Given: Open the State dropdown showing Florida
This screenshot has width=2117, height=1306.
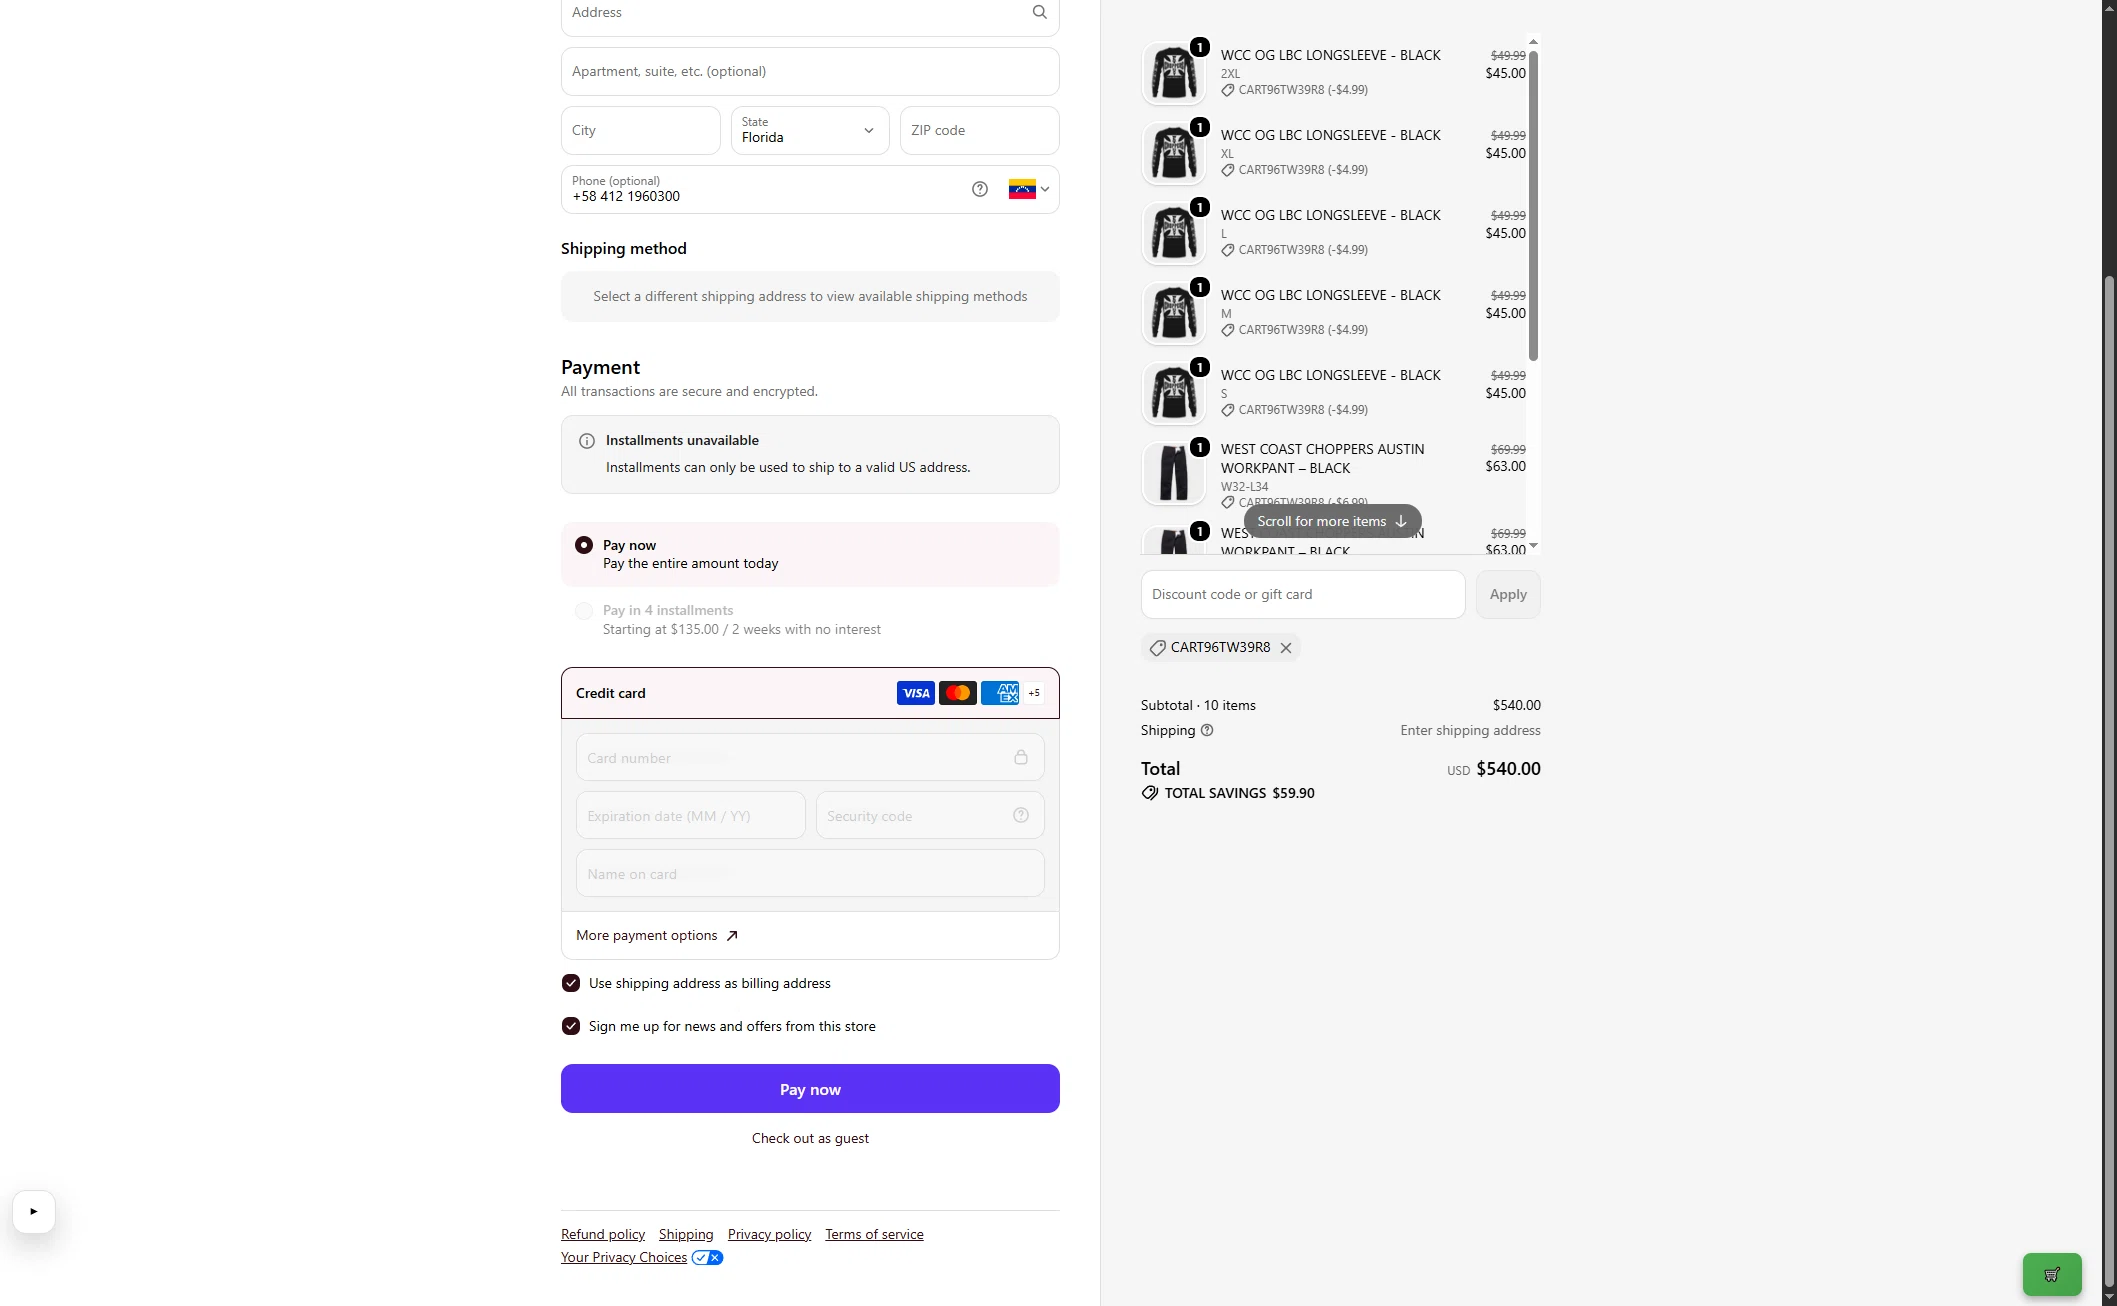Looking at the screenshot, I should [x=810, y=130].
